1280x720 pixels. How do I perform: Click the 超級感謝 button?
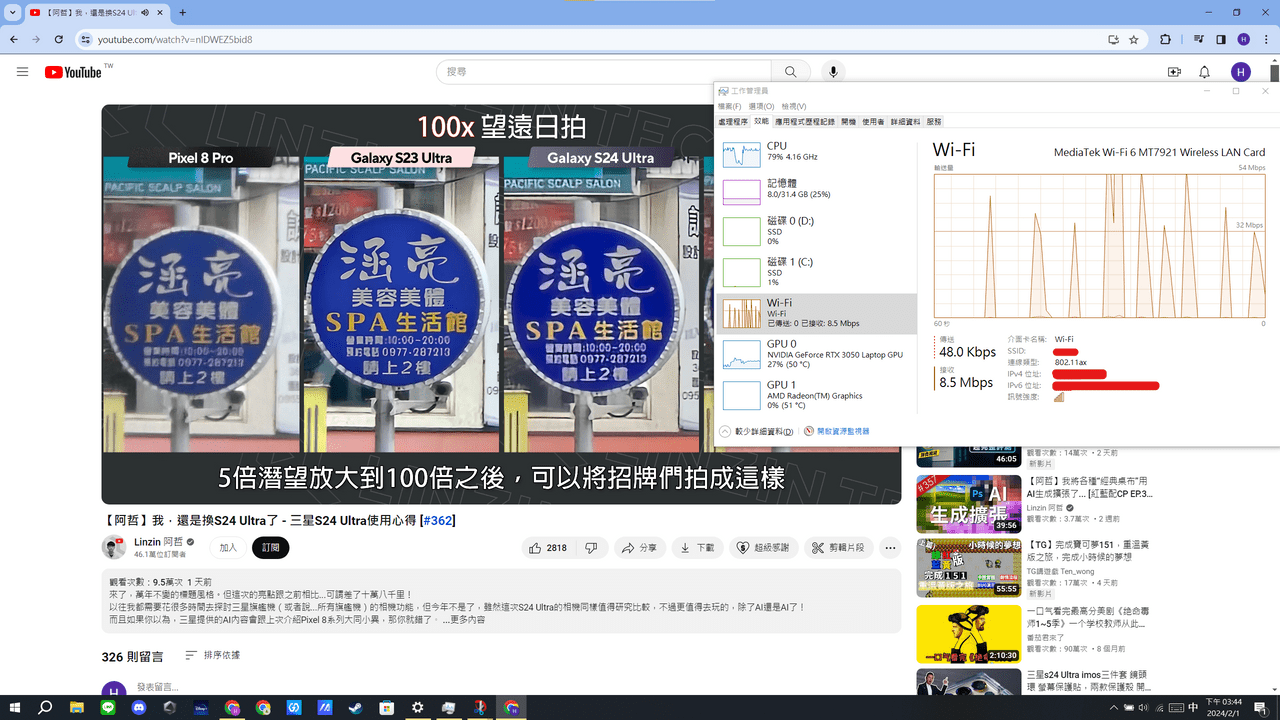click(x=765, y=548)
